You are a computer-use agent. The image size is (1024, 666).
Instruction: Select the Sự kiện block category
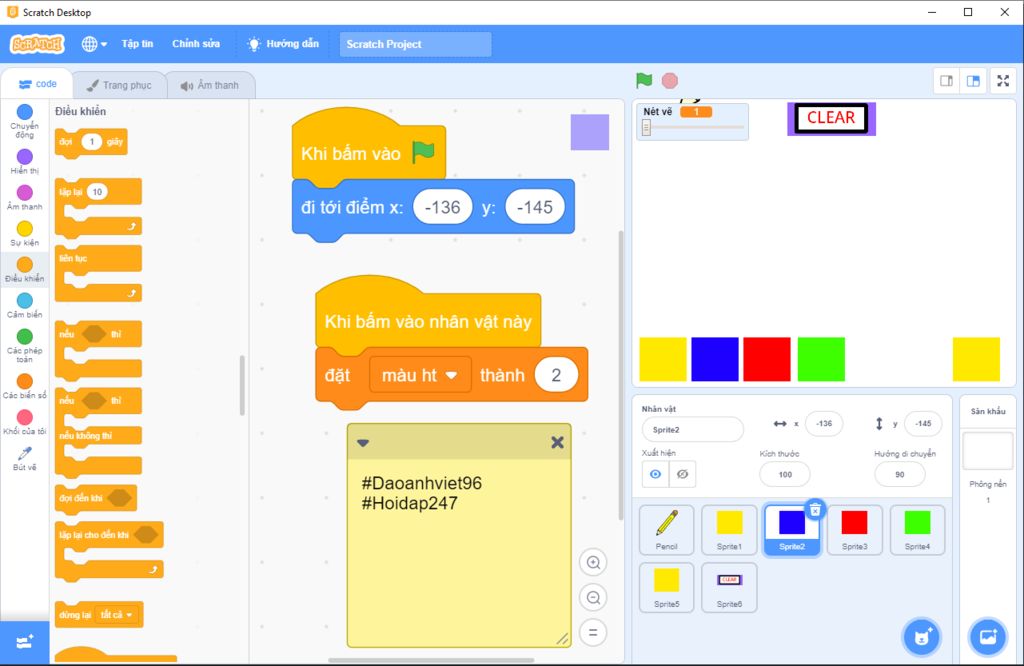pos(25,233)
